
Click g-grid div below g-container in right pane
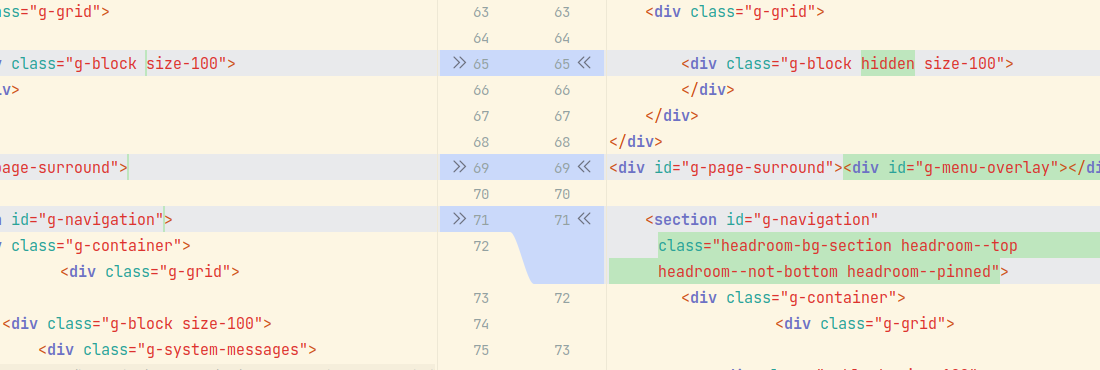(x=865, y=324)
